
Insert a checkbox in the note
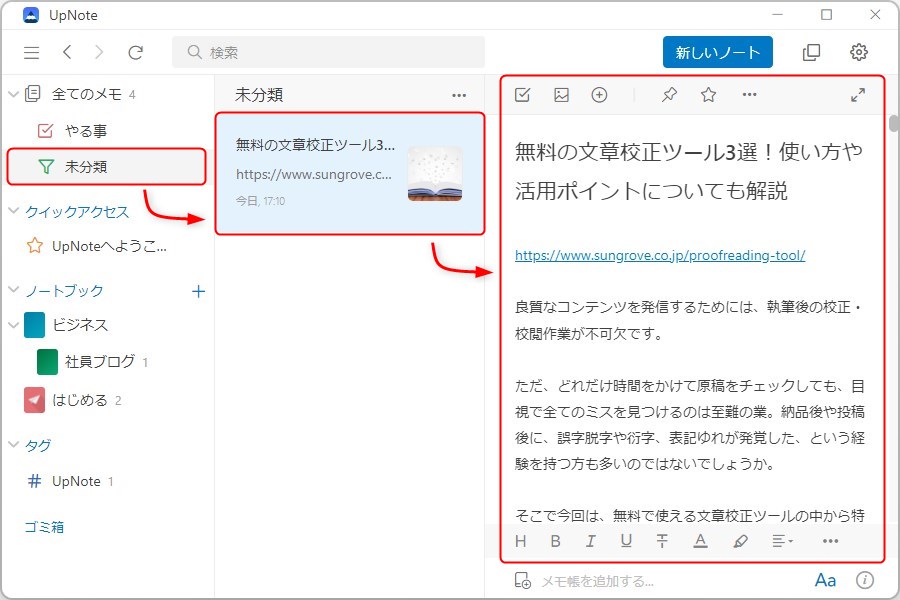pyautogui.click(x=522, y=95)
